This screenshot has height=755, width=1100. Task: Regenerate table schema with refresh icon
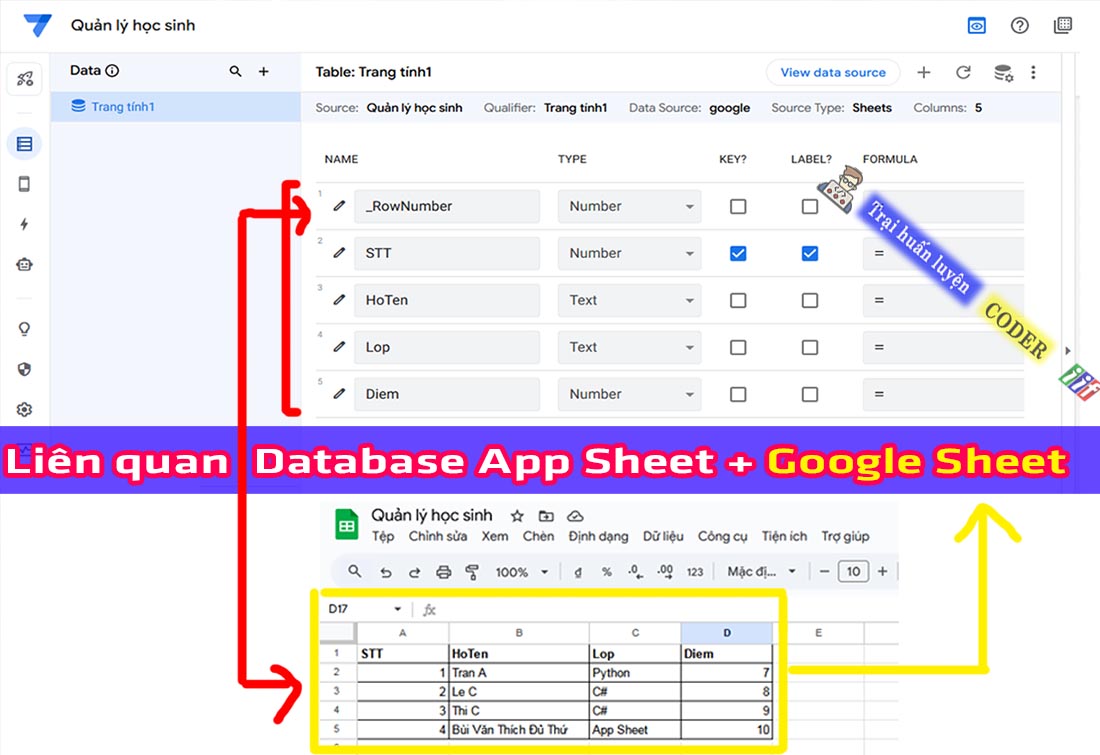pyautogui.click(x=963, y=72)
